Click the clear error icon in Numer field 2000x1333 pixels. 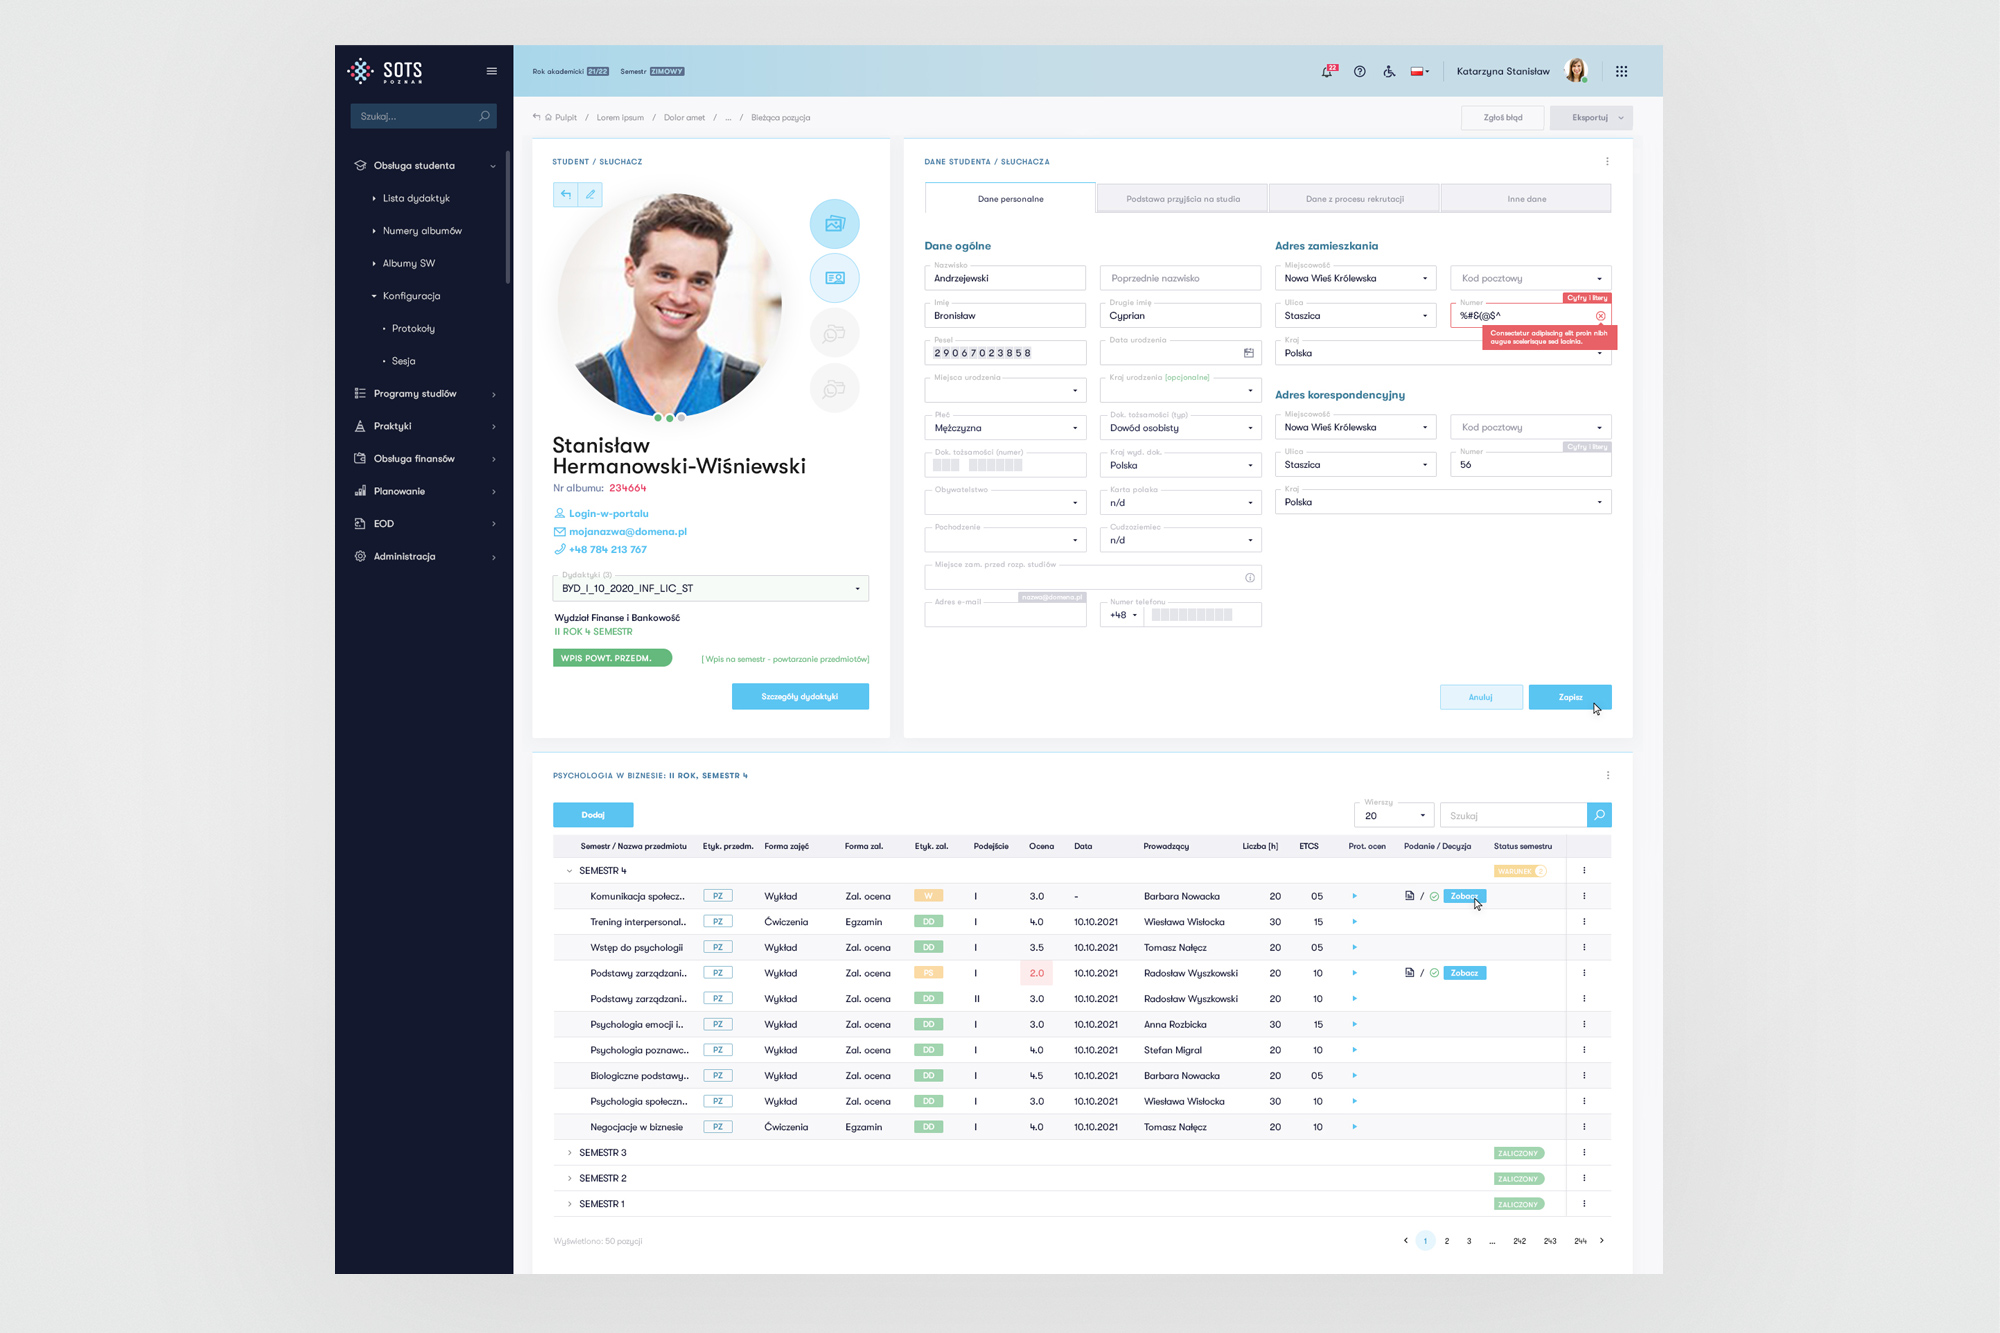(1600, 316)
